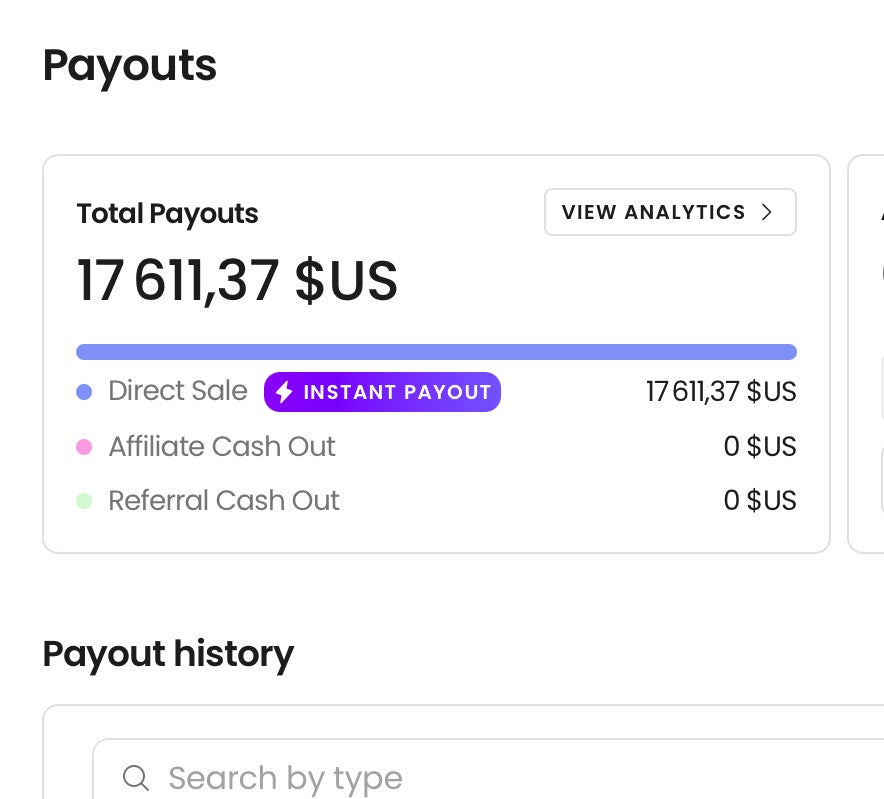884x799 pixels.
Task: Click the green dot beside Referral Cash Out
Action: [x=84, y=501]
